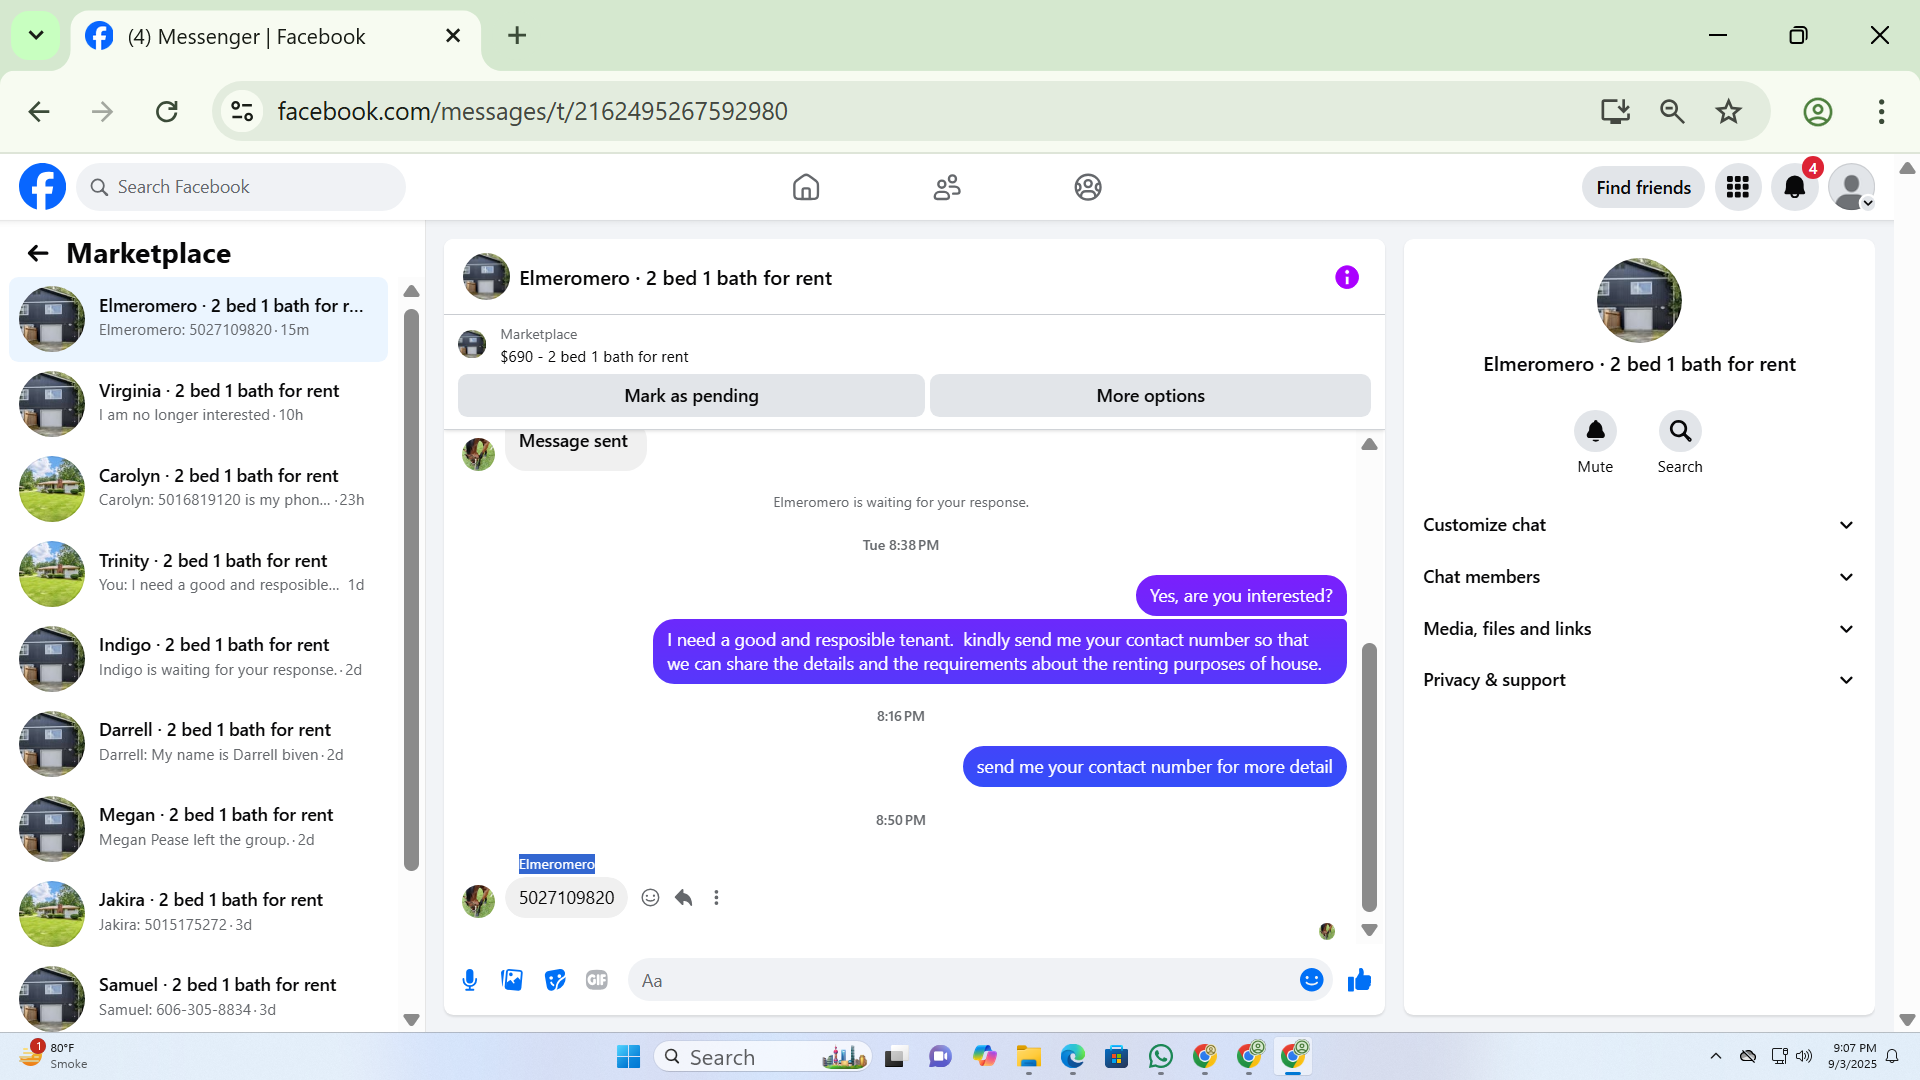
Task: Bookmark this page with the star icon
Action: (x=1729, y=111)
